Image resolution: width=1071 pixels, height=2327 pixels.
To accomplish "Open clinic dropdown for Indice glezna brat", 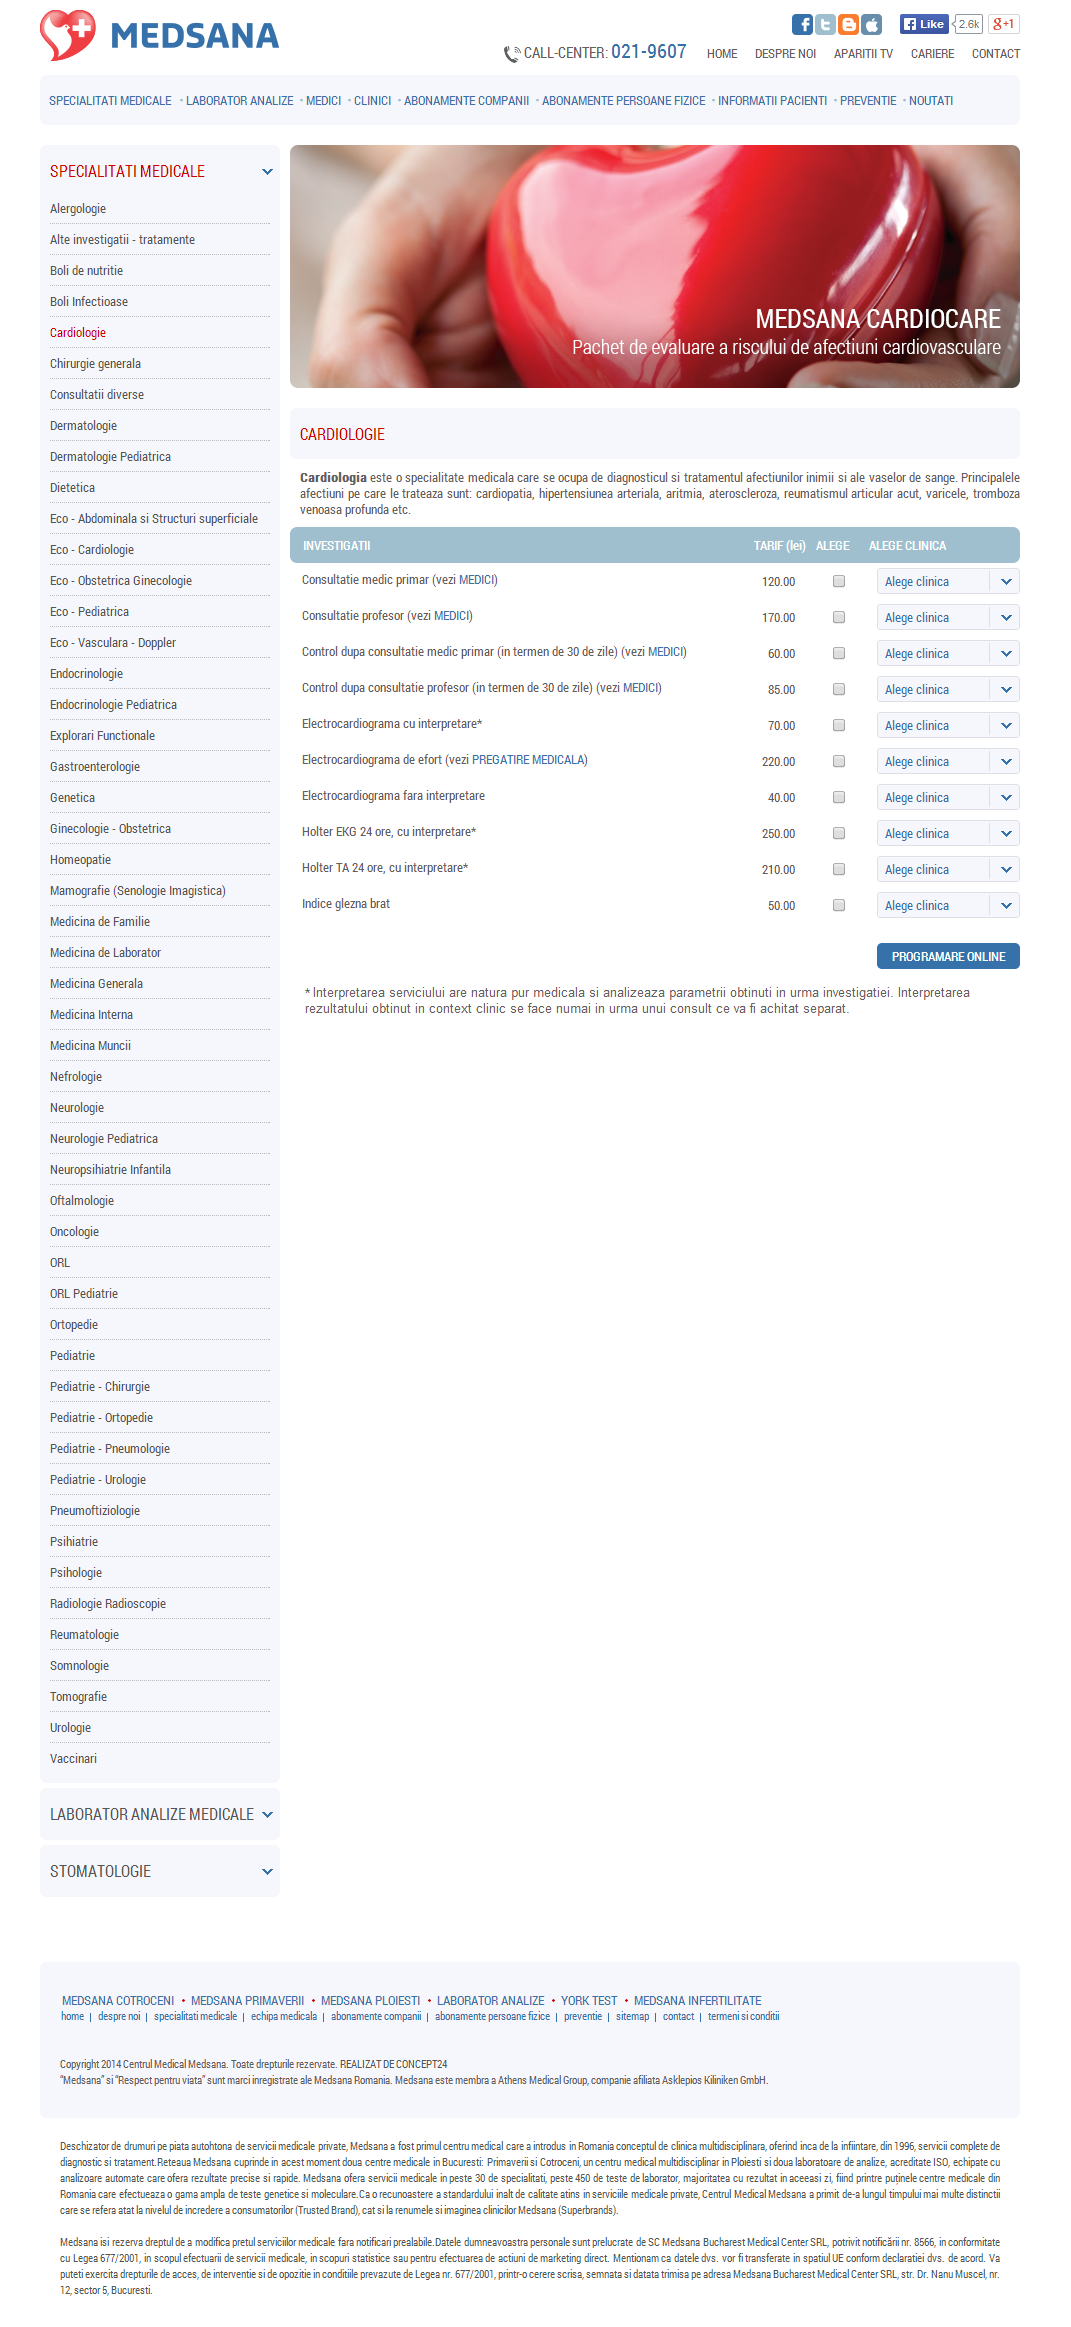I will pos(948,905).
